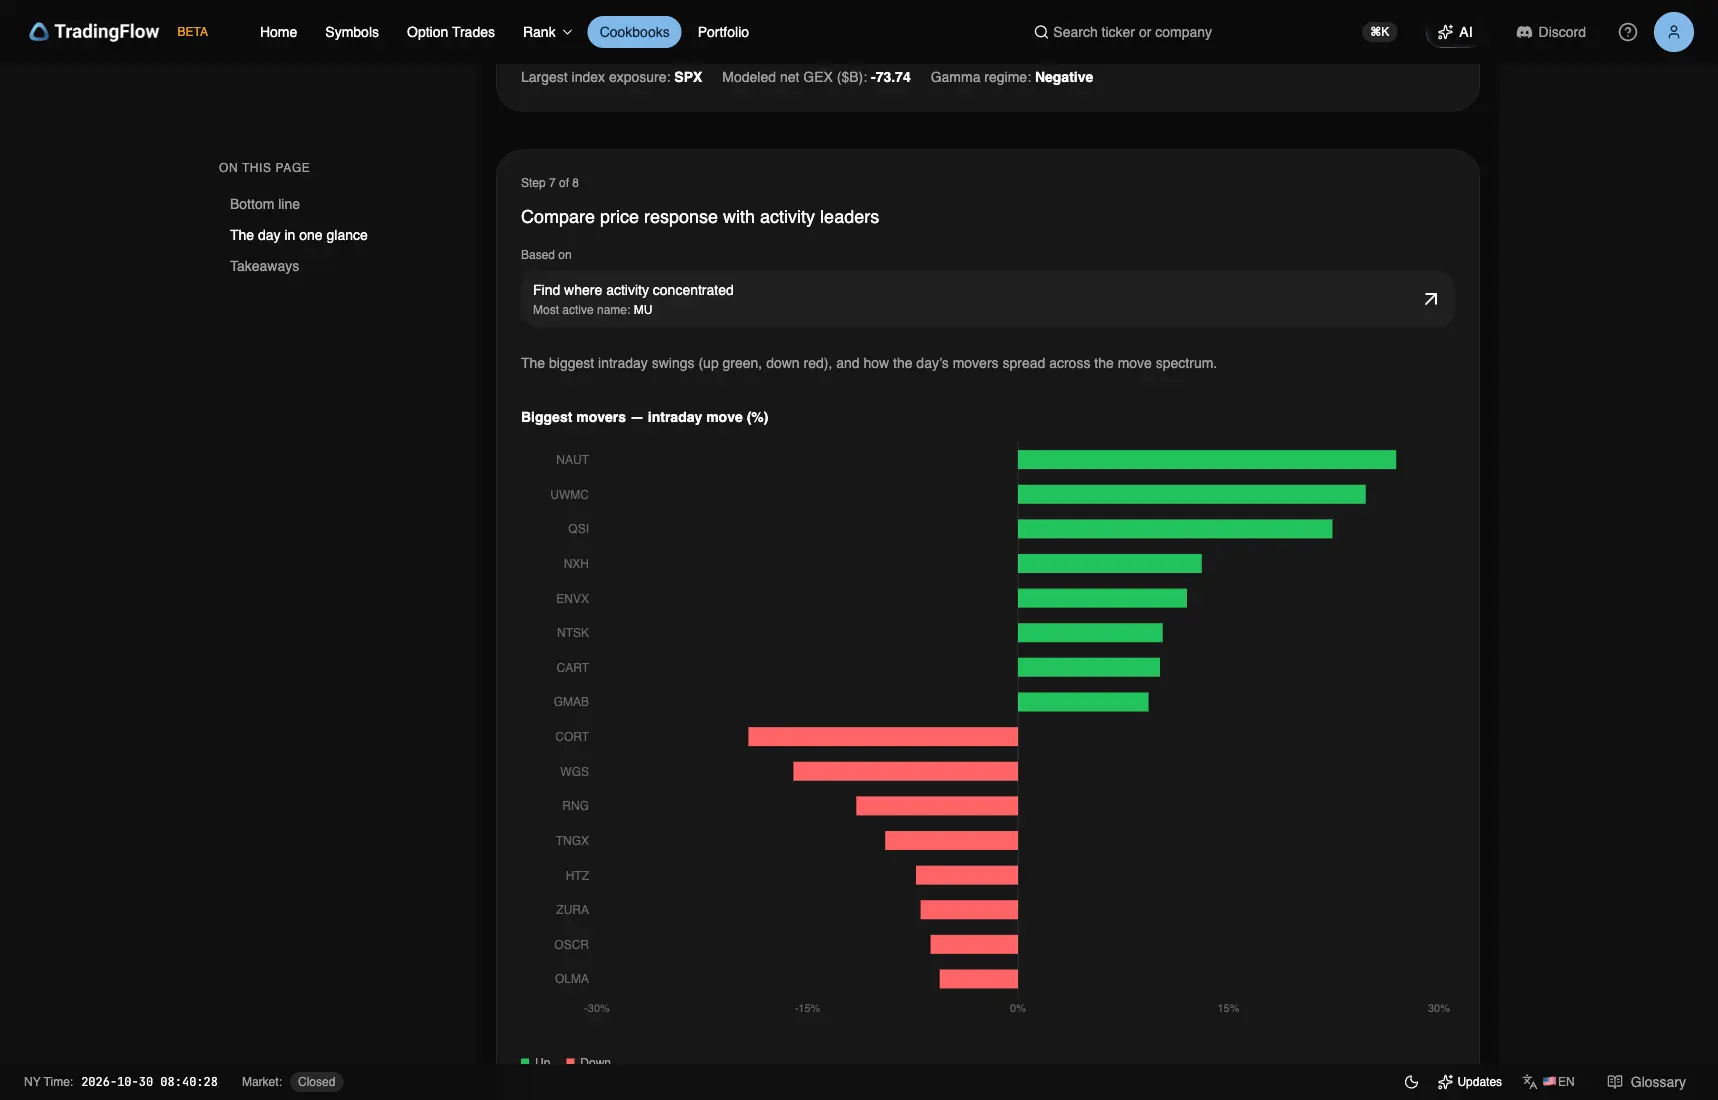
Task: Click the Modeled net GEX -73.74 value
Action: (x=891, y=77)
